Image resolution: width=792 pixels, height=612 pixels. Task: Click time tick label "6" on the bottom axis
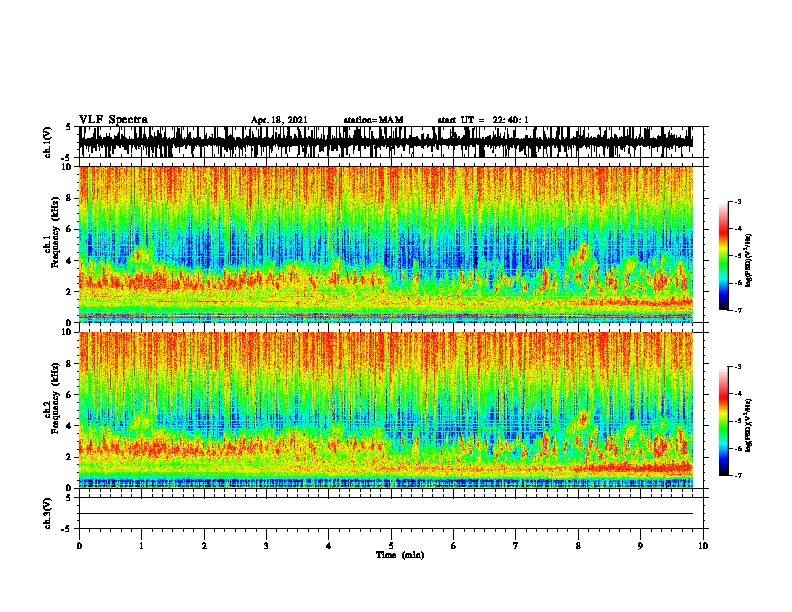tap(454, 545)
